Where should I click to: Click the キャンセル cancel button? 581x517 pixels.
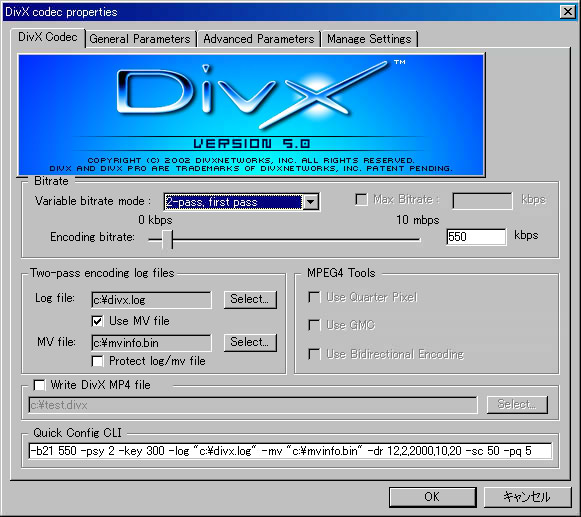click(527, 497)
